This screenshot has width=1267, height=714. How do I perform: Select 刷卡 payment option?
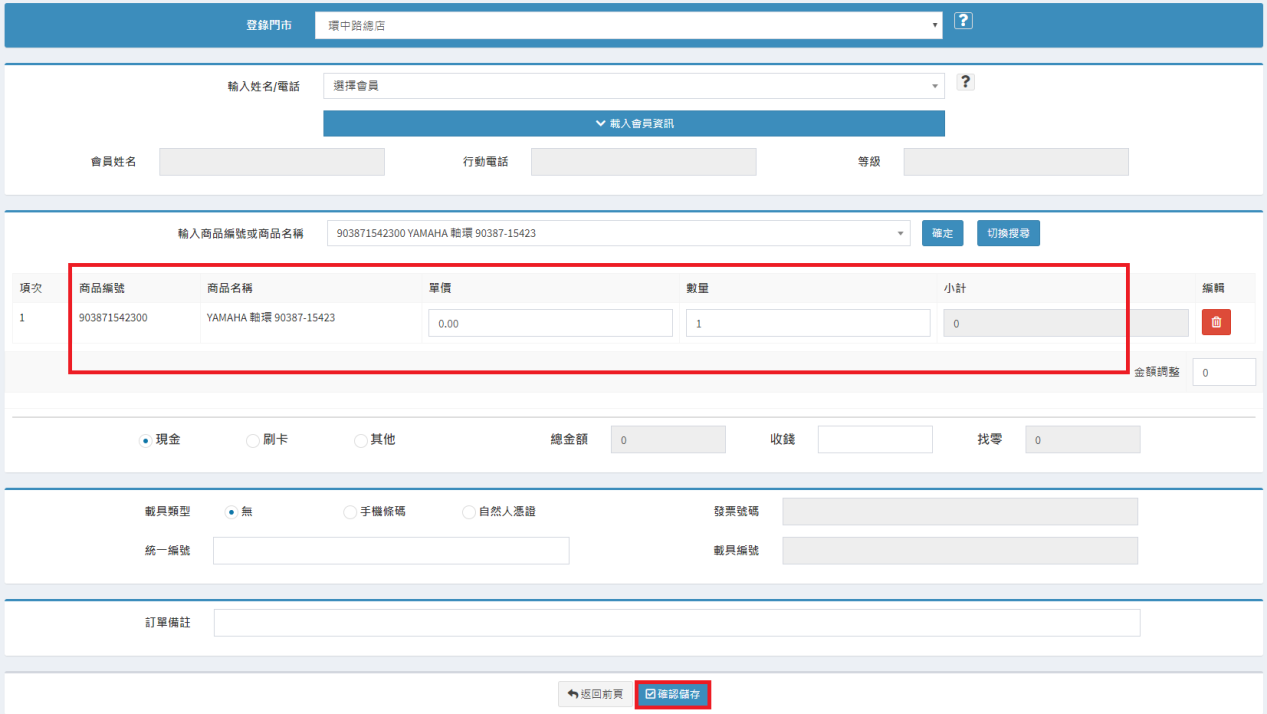[x=253, y=440]
